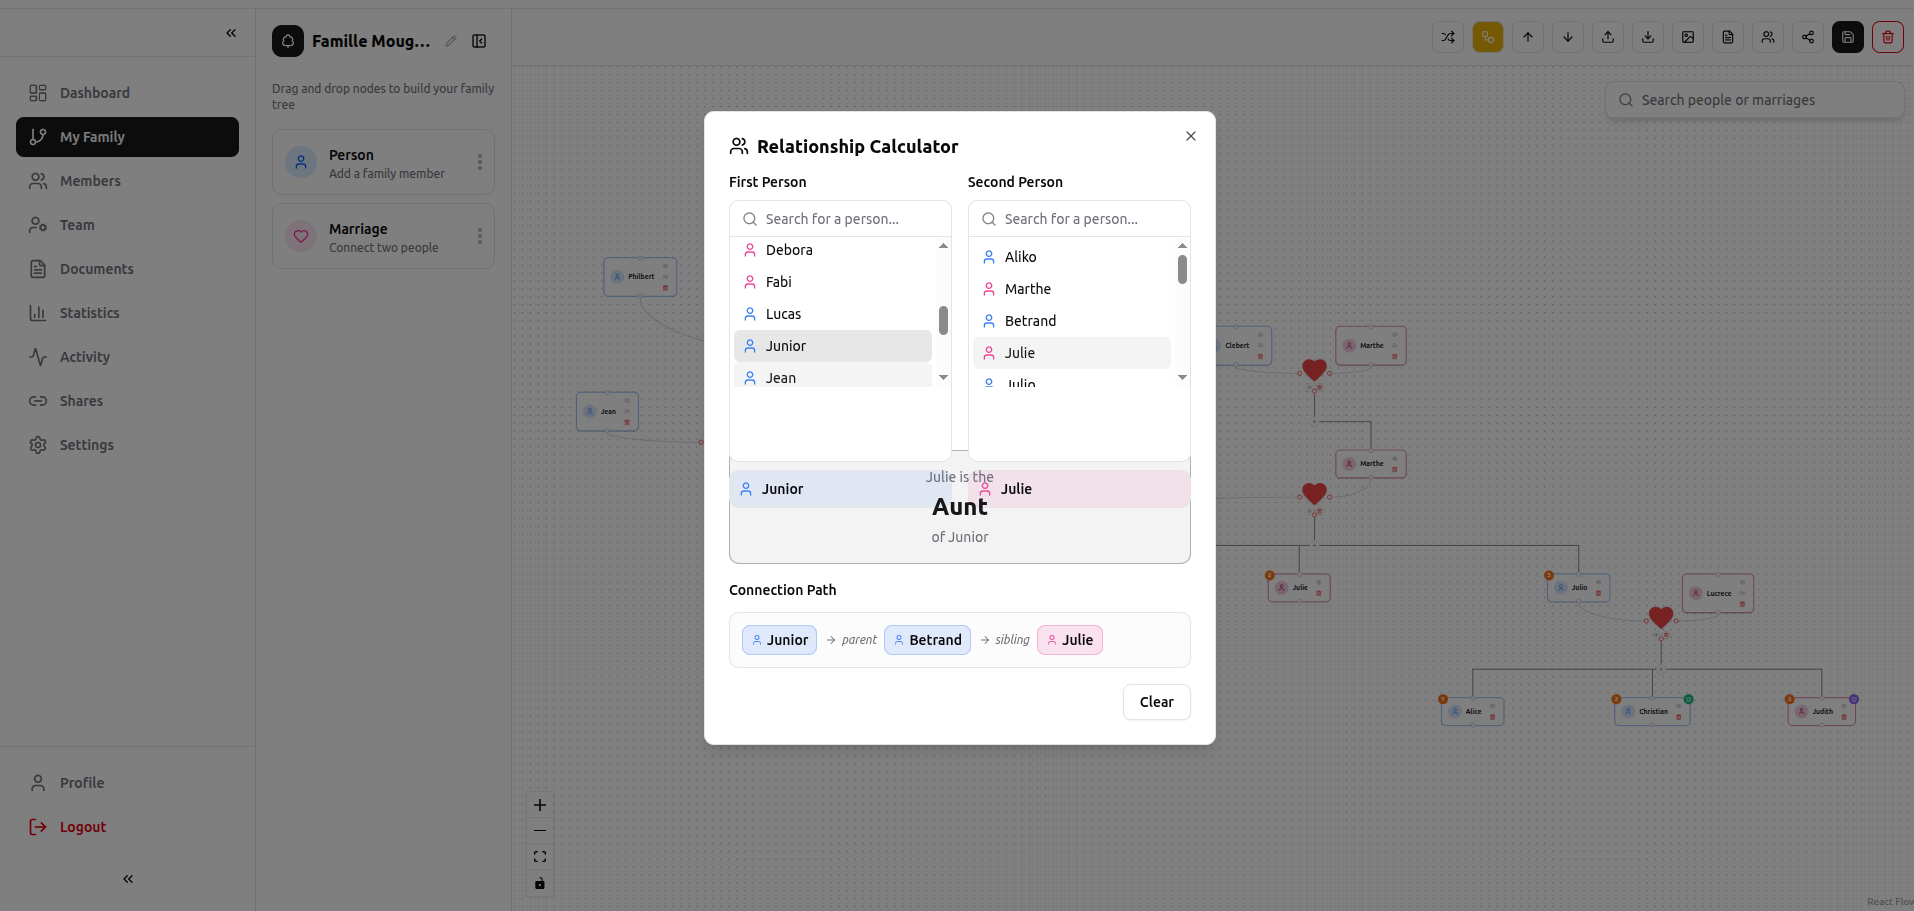Open the relationship calculator people icon in toolbar
The width and height of the screenshot is (1914, 911).
coord(1768,37)
